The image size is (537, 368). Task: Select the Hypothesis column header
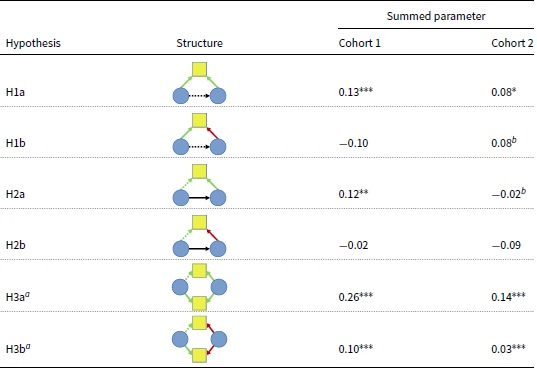(x=33, y=43)
